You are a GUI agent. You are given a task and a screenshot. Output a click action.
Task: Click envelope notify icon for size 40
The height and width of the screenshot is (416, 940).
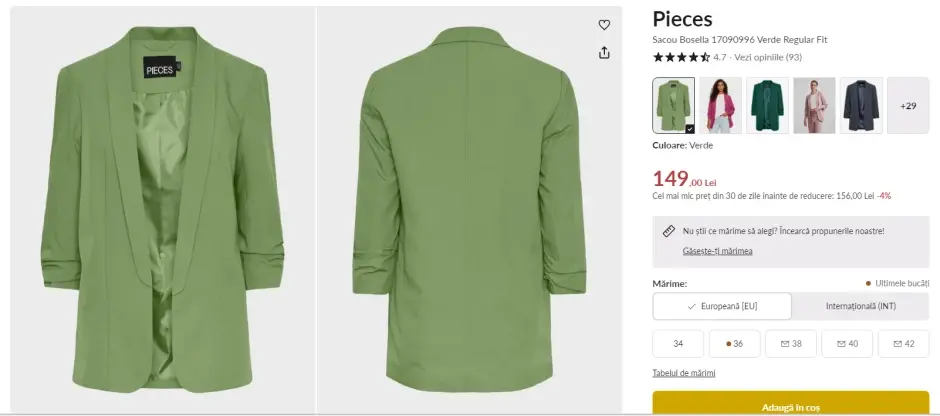[839, 344]
